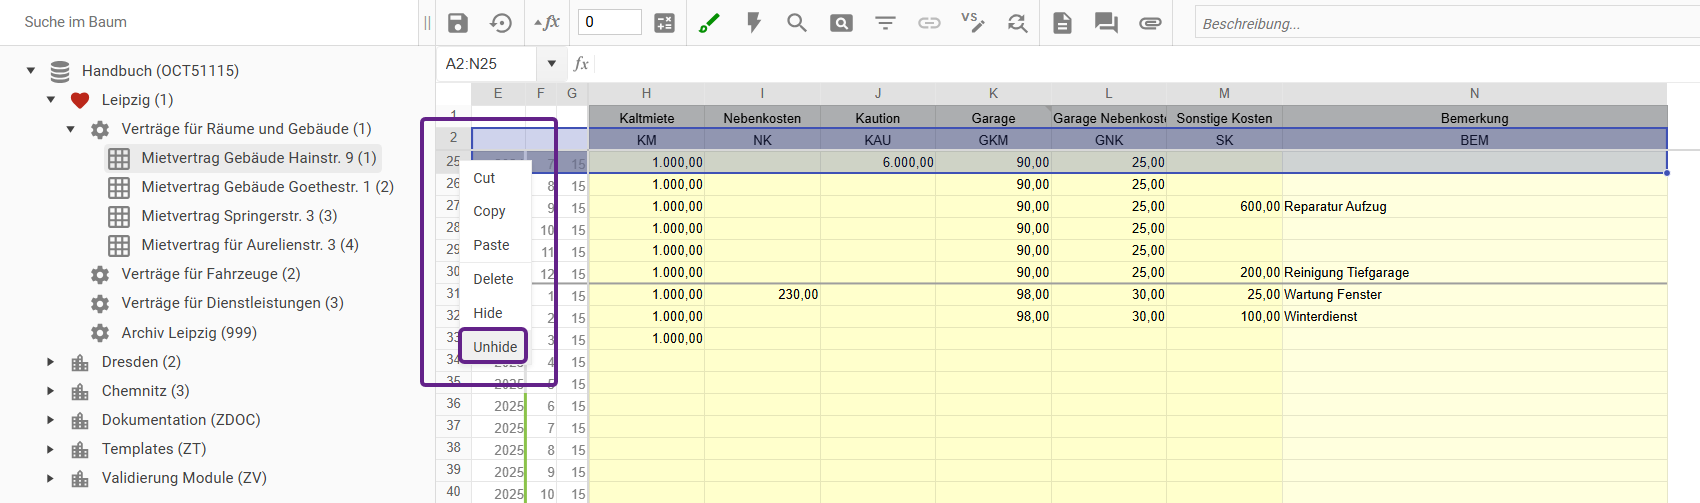The height and width of the screenshot is (503, 1700).
Task: Select Delete in the context menu
Action: [493, 279]
